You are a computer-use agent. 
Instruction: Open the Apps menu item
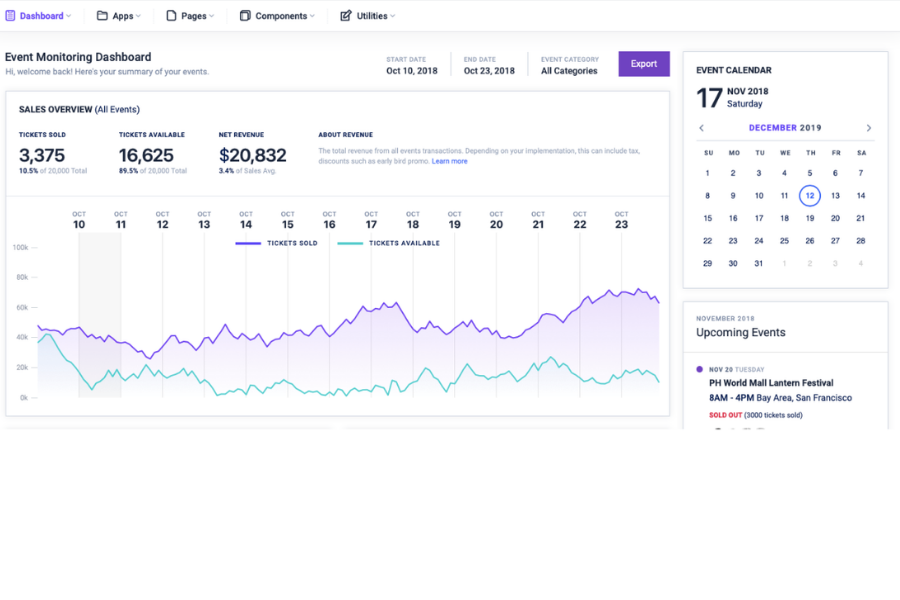pyautogui.click(x=119, y=16)
